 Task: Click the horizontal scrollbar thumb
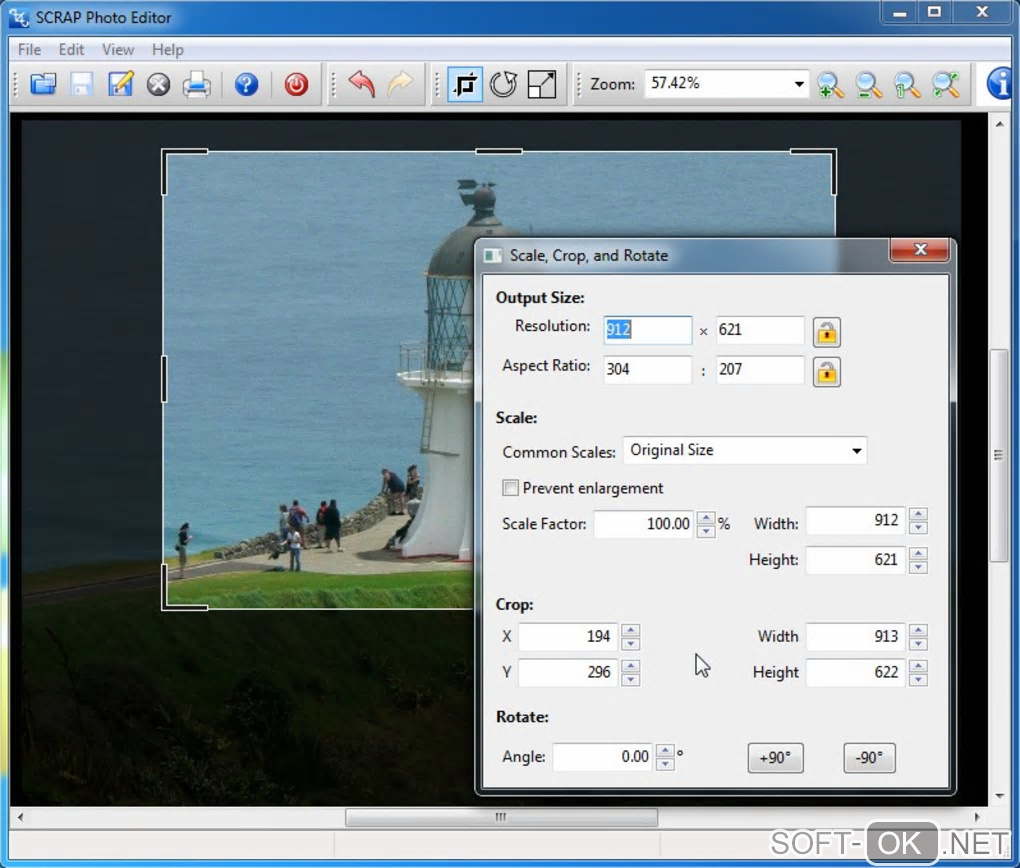point(501,817)
